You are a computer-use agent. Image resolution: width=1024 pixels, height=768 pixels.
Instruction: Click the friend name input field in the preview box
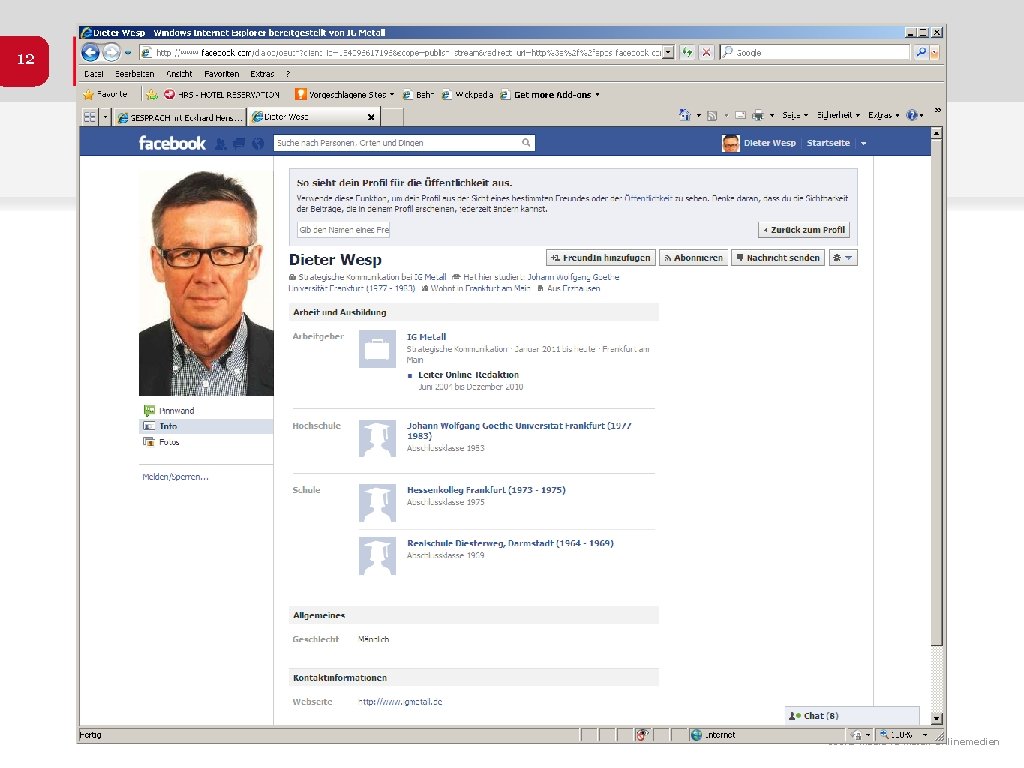coord(344,230)
